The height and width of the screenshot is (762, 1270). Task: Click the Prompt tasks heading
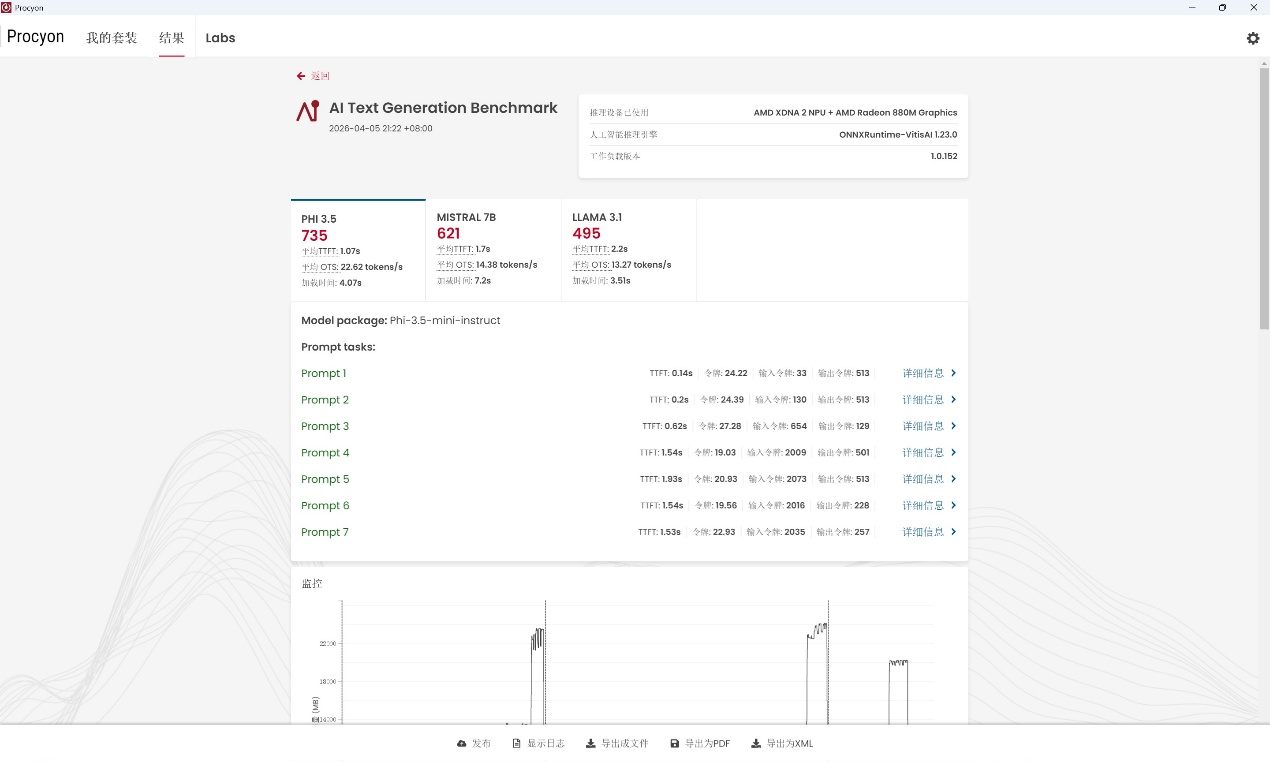[338, 347]
